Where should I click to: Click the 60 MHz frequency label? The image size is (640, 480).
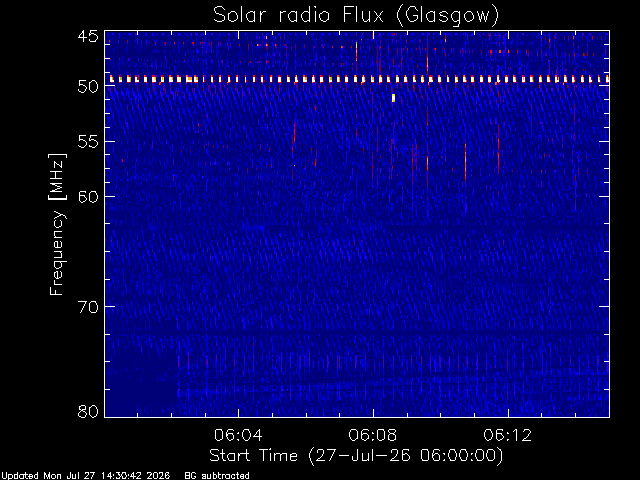(88, 196)
